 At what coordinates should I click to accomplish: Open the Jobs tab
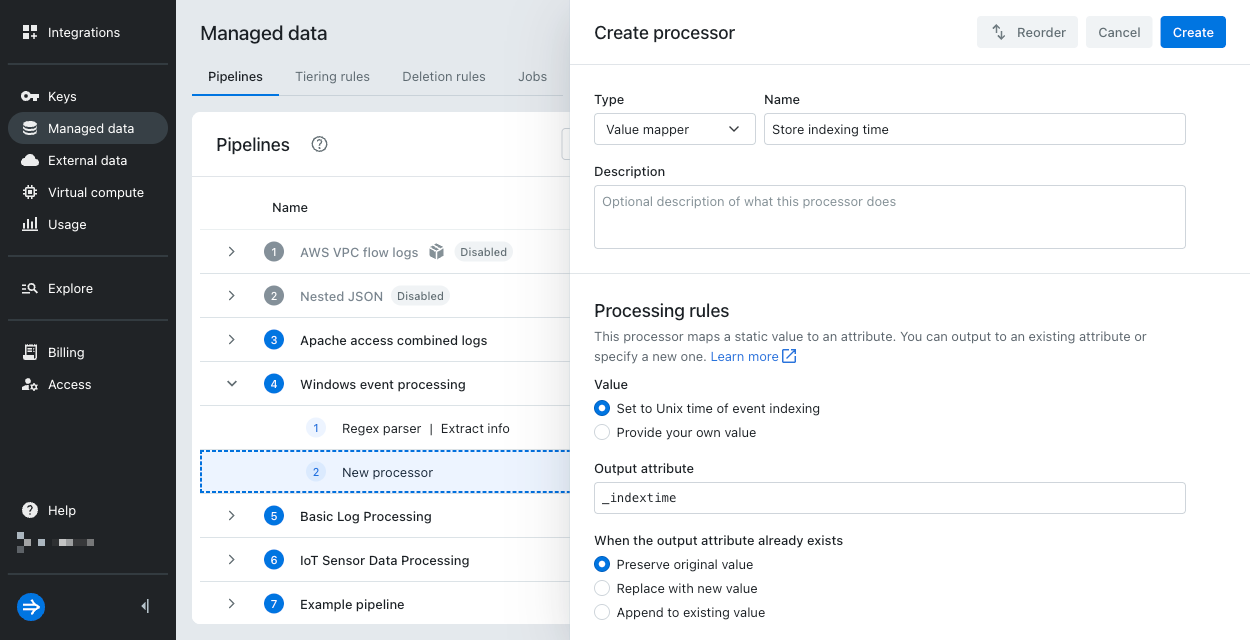click(532, 76)
